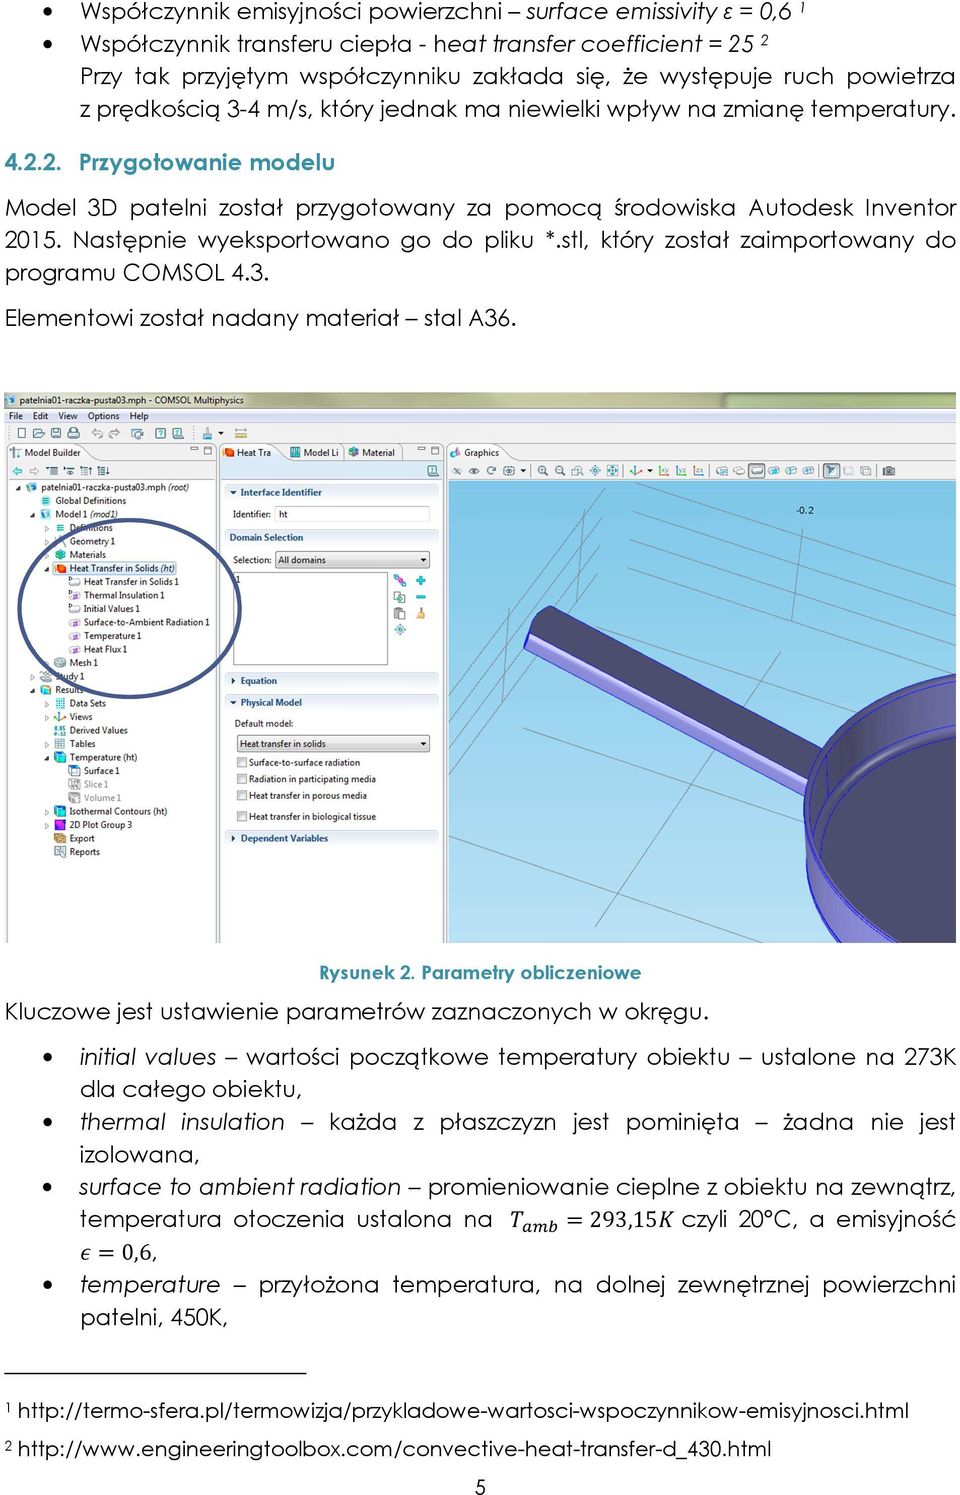
Task: Click the Undo arrow icon
Action: click(x=97, y=433)
